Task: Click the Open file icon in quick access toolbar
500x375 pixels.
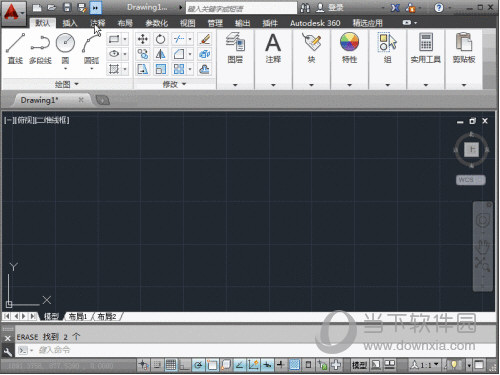Action: 52,7
